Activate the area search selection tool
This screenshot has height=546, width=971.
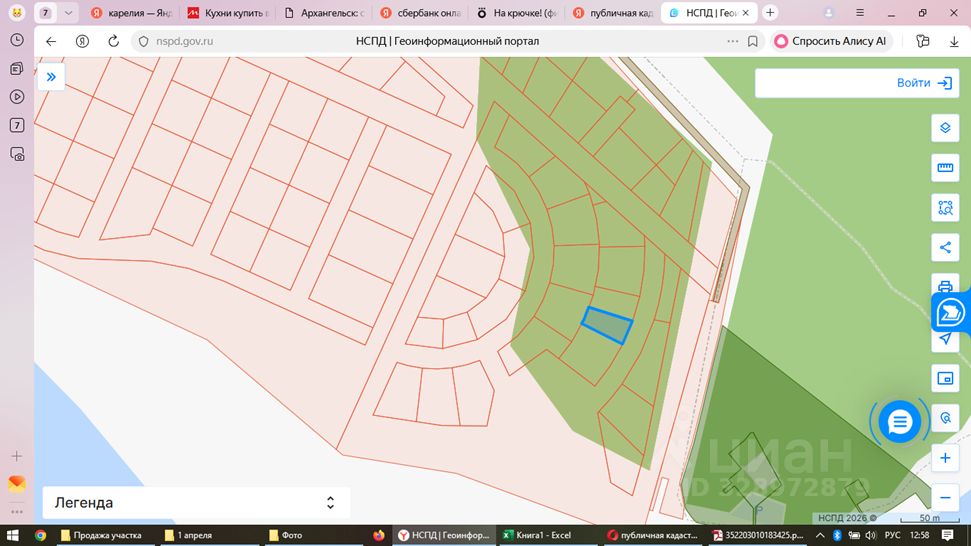tap(945, 207)
